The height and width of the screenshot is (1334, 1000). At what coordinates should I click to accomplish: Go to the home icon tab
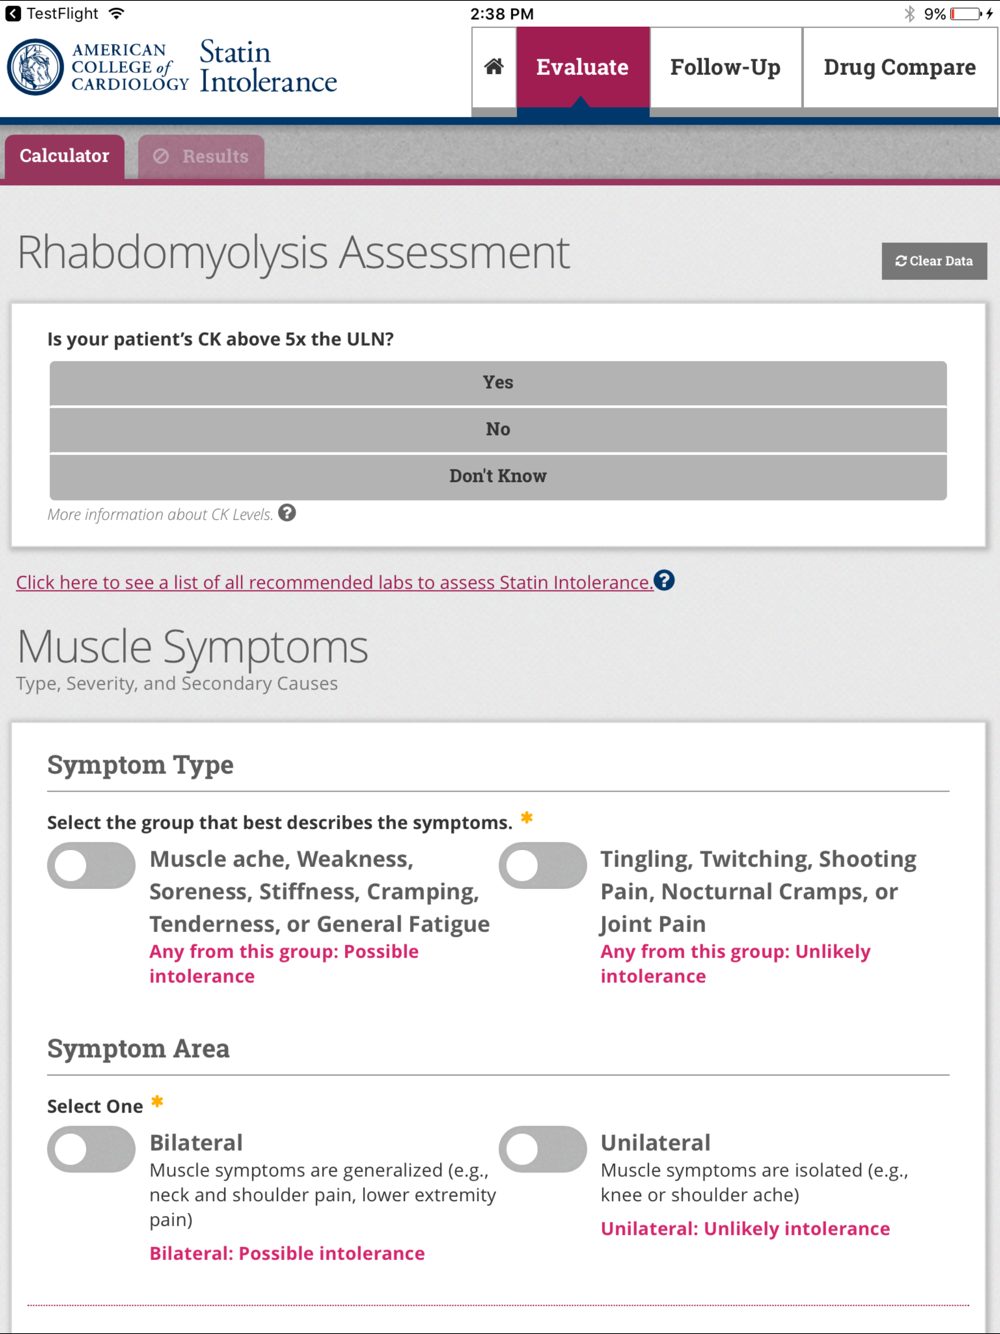tap(494, 67)
